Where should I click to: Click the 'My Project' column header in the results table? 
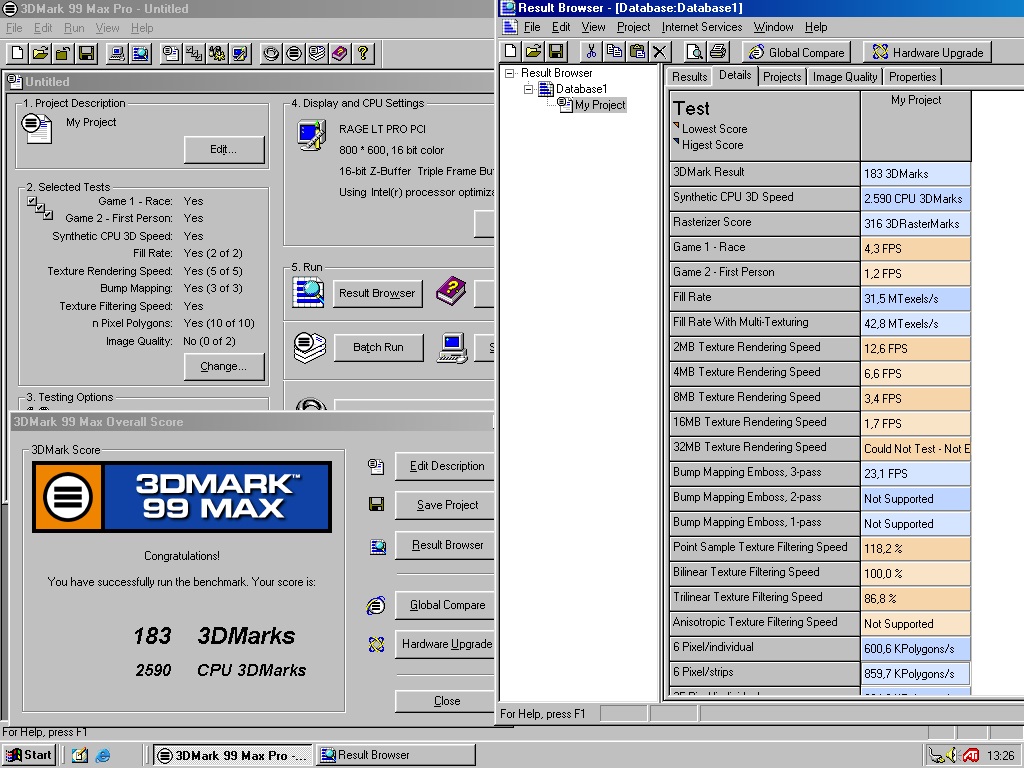tap(916, 125)
